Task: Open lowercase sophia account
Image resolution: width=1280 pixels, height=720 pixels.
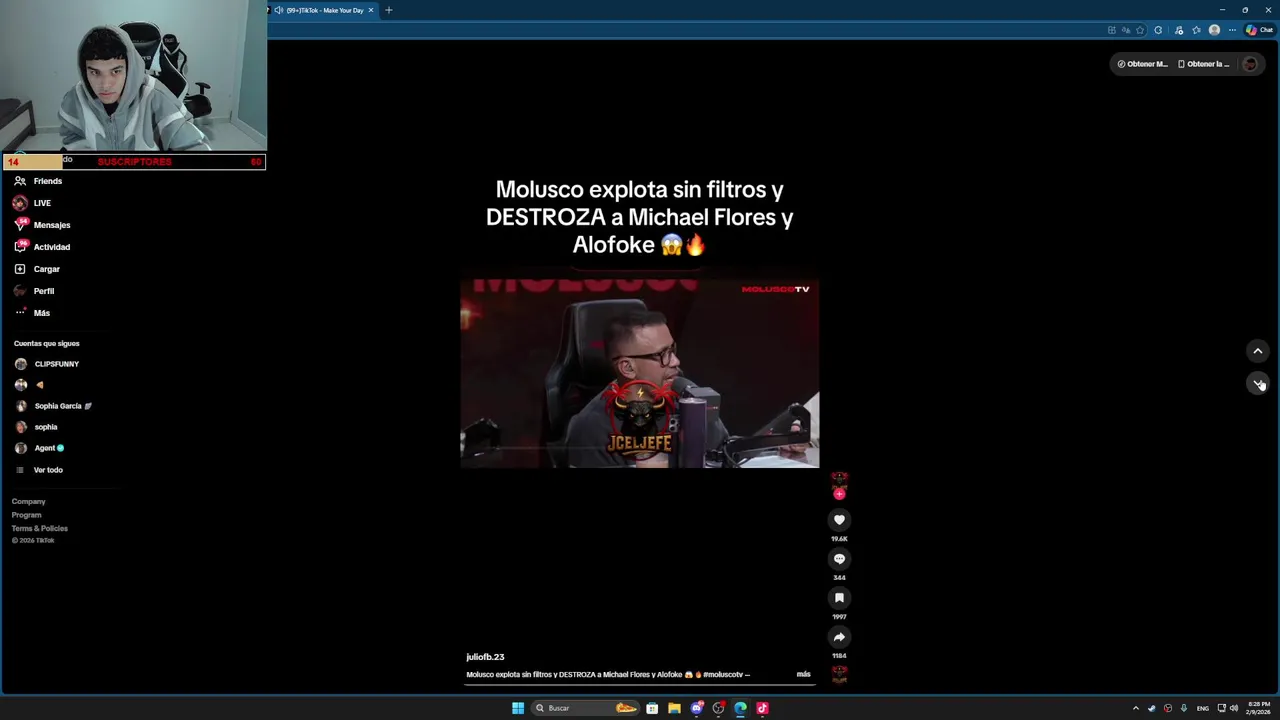Action: point(36,427)
